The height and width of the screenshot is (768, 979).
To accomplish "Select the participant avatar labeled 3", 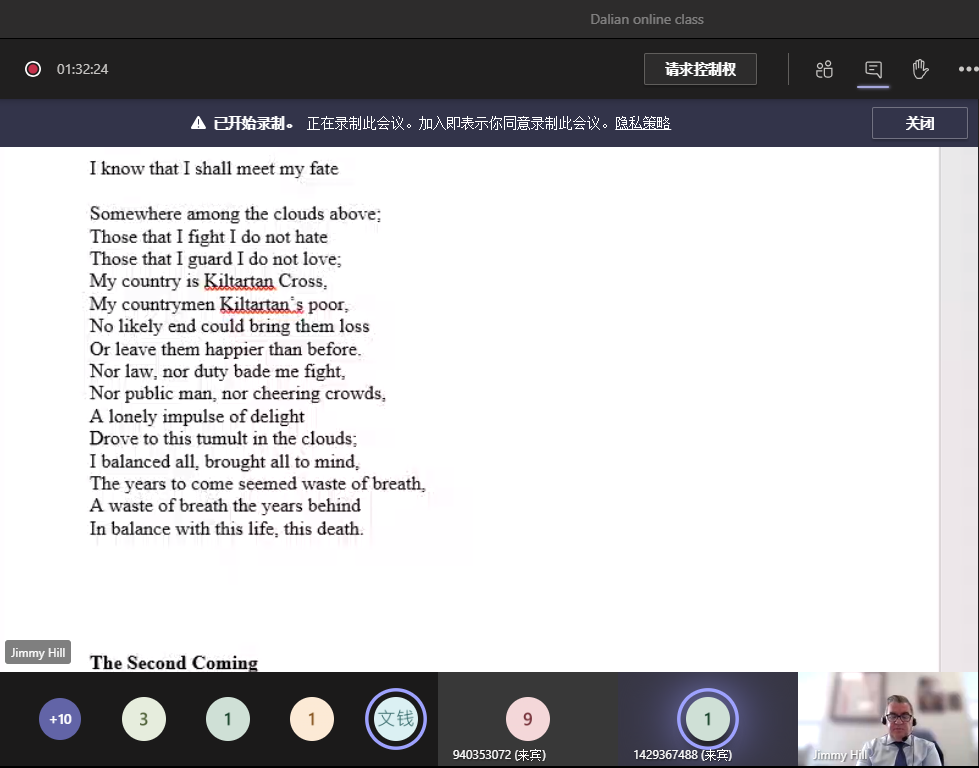I will click(x=143, y=719).
